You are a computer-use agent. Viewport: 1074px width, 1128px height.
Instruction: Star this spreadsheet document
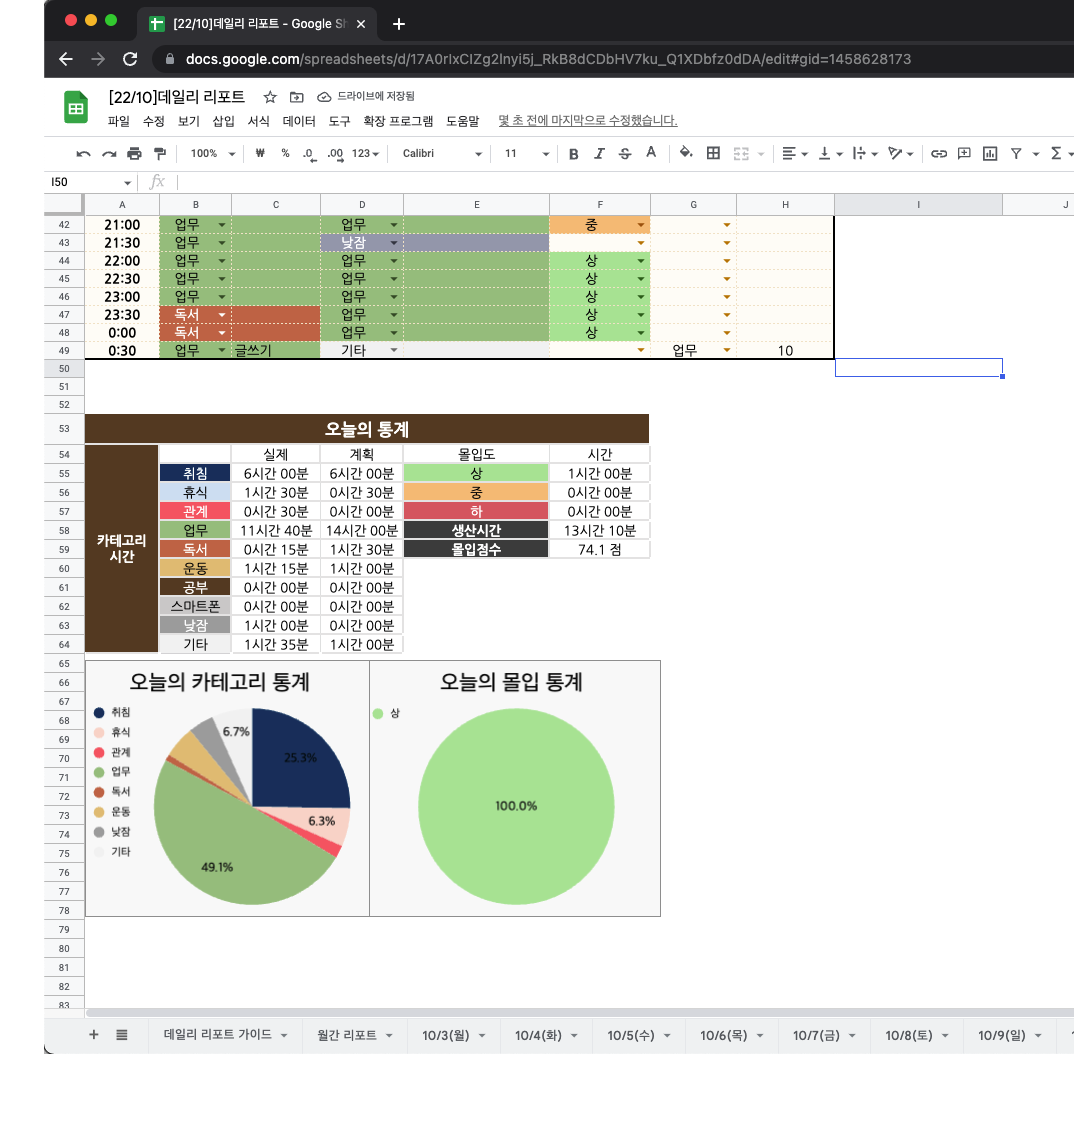[x=270, y=97]
